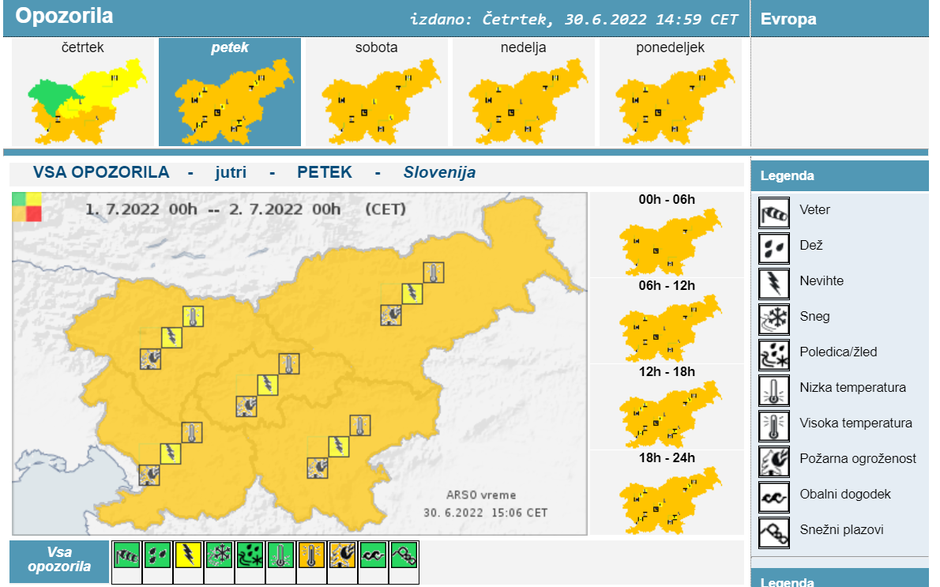Click the glaze ice filter in bottom bar

click(x=250, y=555)
